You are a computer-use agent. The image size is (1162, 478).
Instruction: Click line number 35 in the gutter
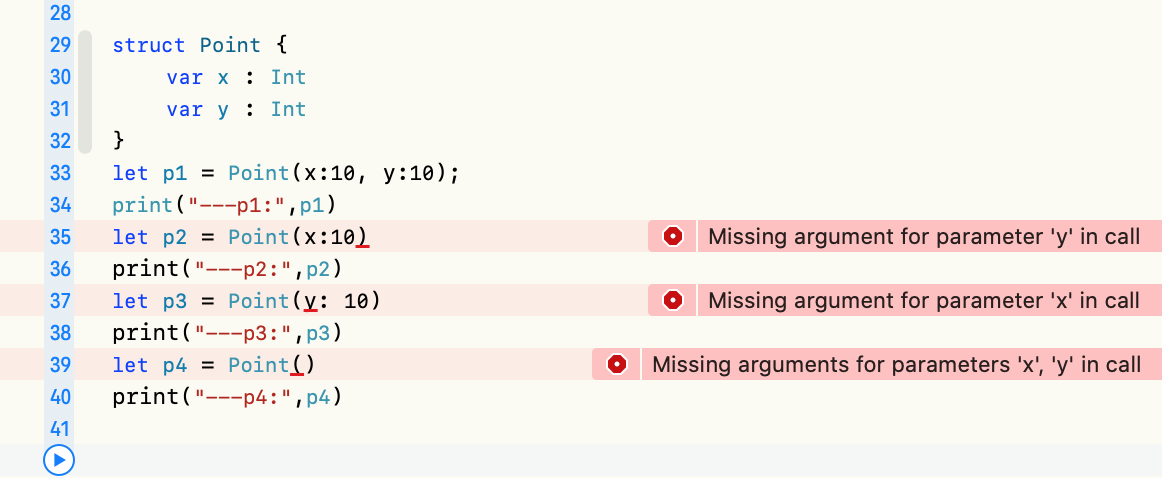pos(59,236)
